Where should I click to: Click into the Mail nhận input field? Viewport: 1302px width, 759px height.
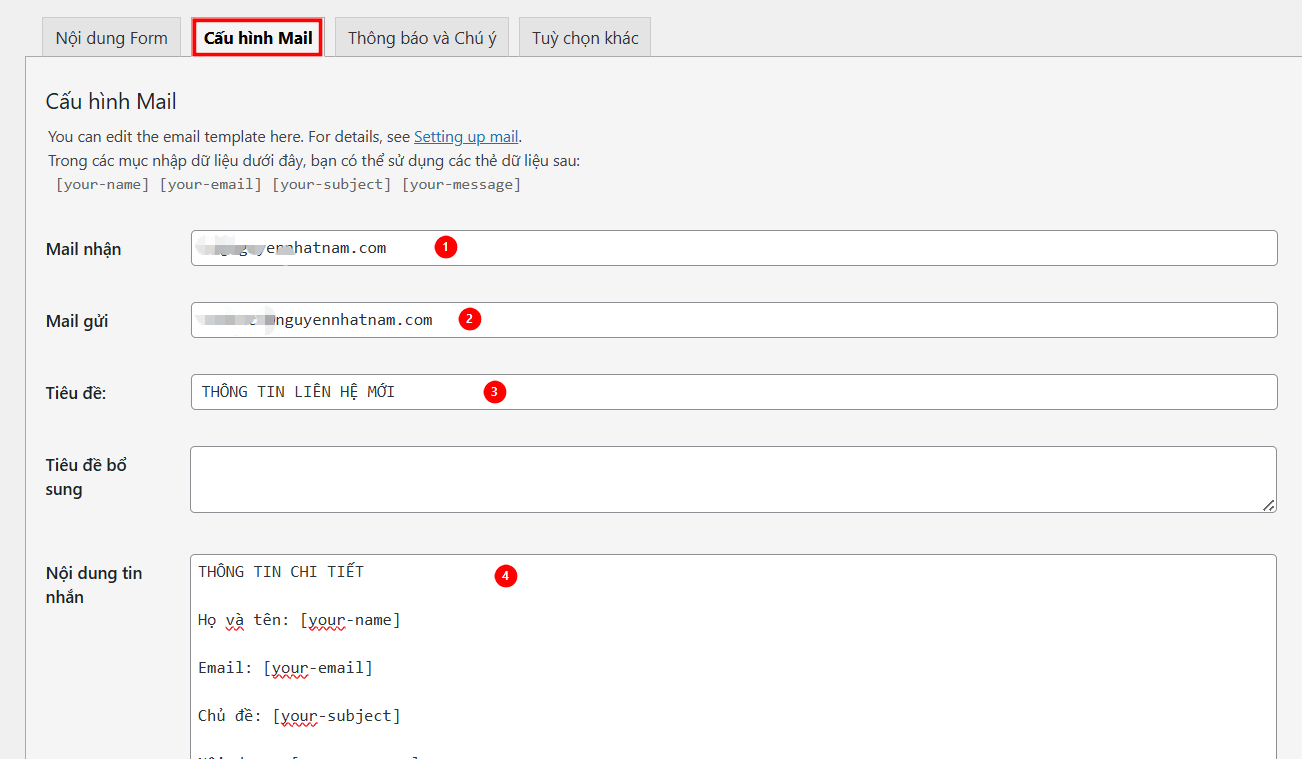point(734,248)
